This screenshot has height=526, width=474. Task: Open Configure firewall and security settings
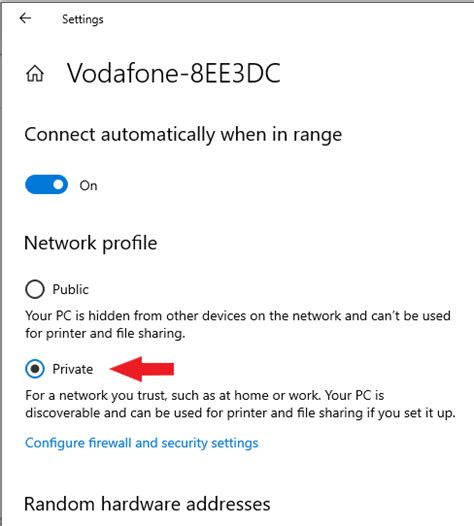142,443
